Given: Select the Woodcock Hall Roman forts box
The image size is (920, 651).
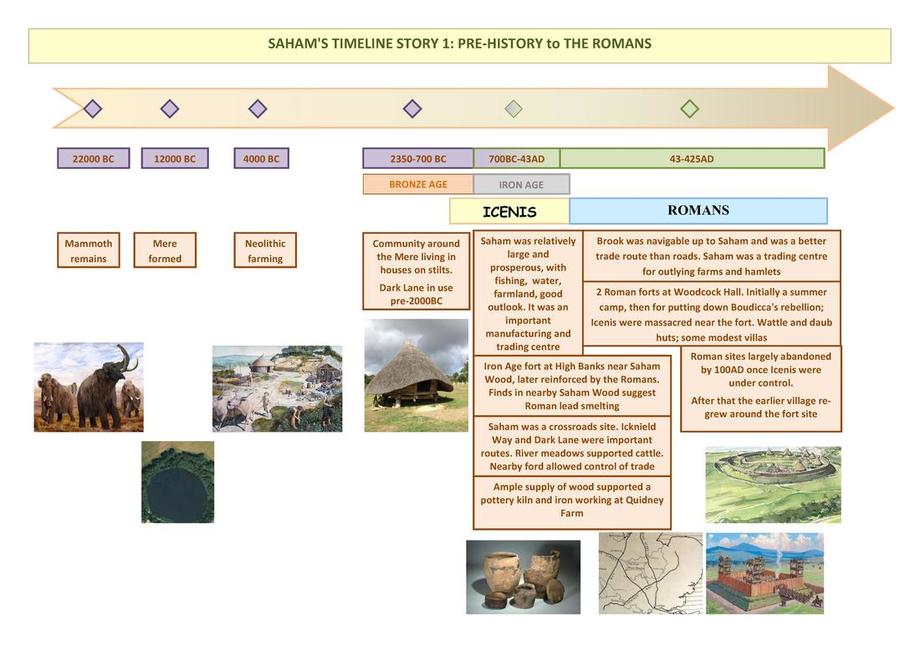Looking at the screenshot, I should pyautogui.click(x=712, y=314).
